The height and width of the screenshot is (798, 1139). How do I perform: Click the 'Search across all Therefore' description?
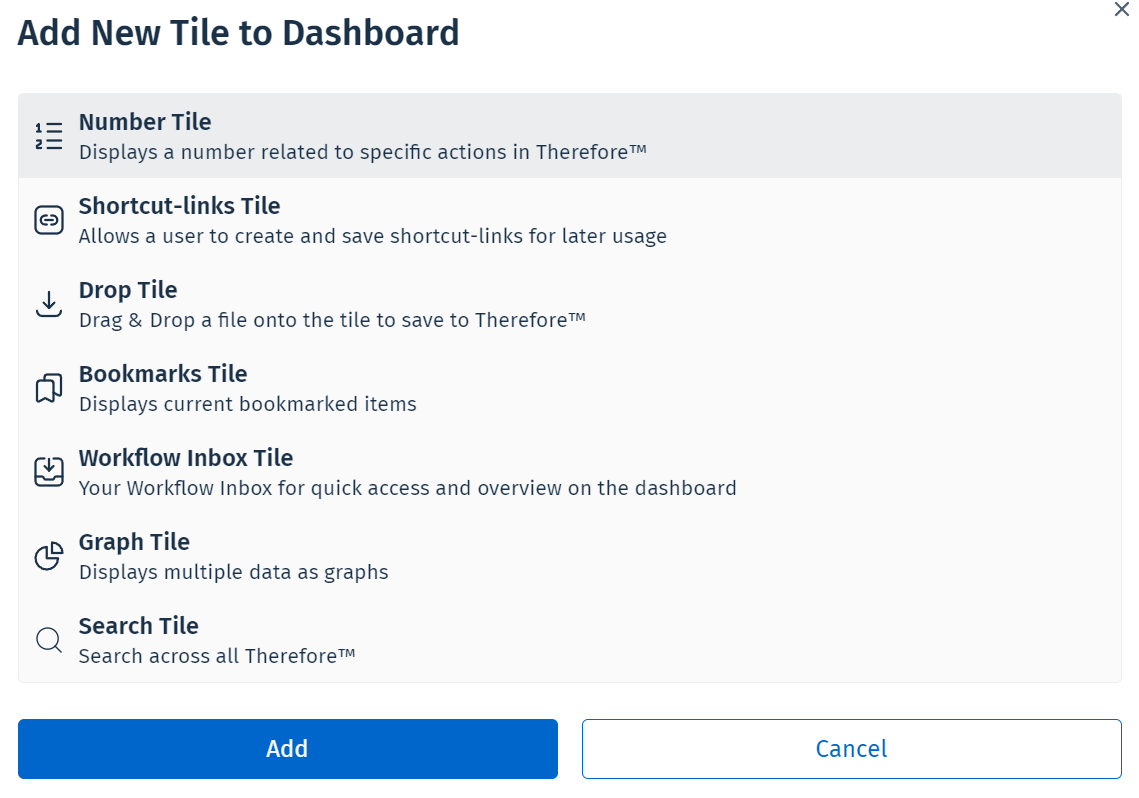(217, 656)
